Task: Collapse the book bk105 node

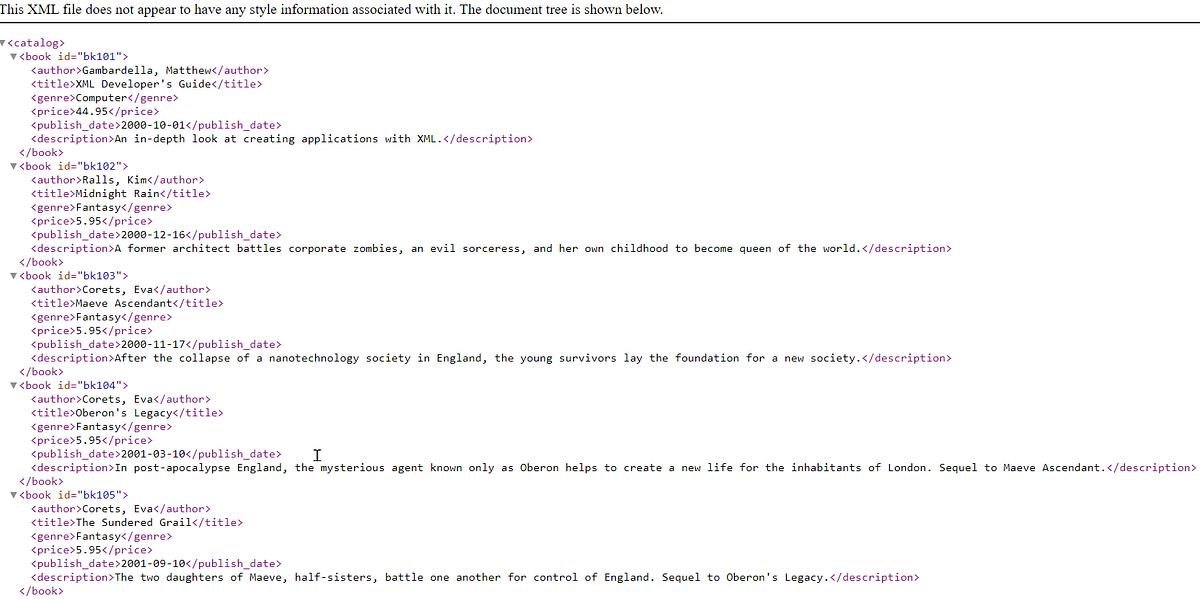Action: 16,494
